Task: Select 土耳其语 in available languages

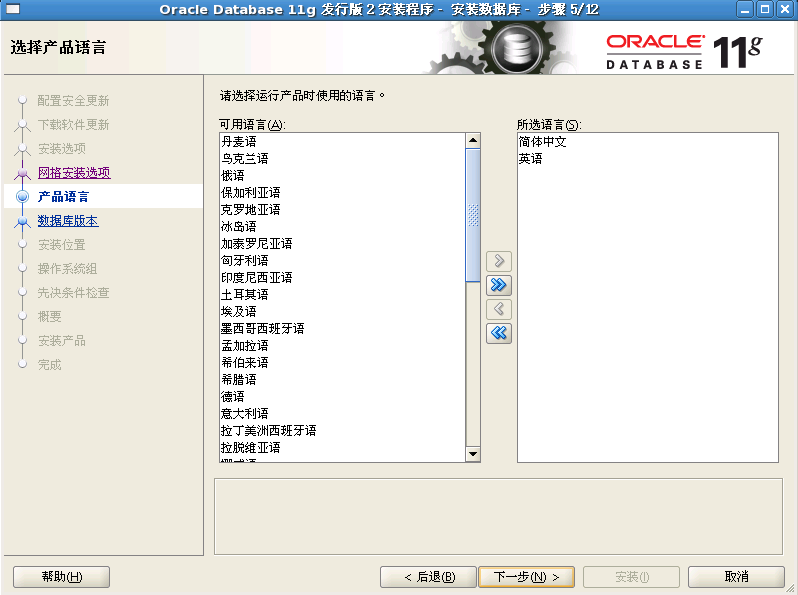Action: coord(343,295)
